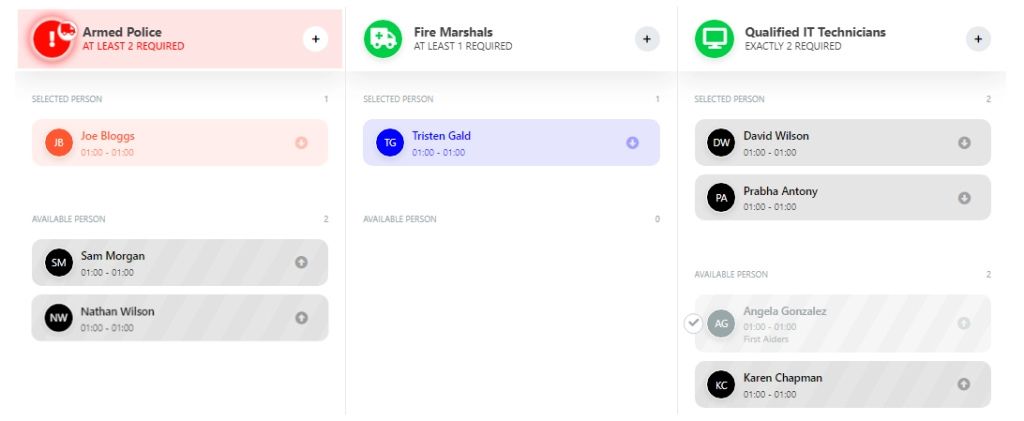Viewport: 1024px width, 421px height.
Task: Click plus button for Qualified IT Technicians
Action: click(x=978, y=39)
